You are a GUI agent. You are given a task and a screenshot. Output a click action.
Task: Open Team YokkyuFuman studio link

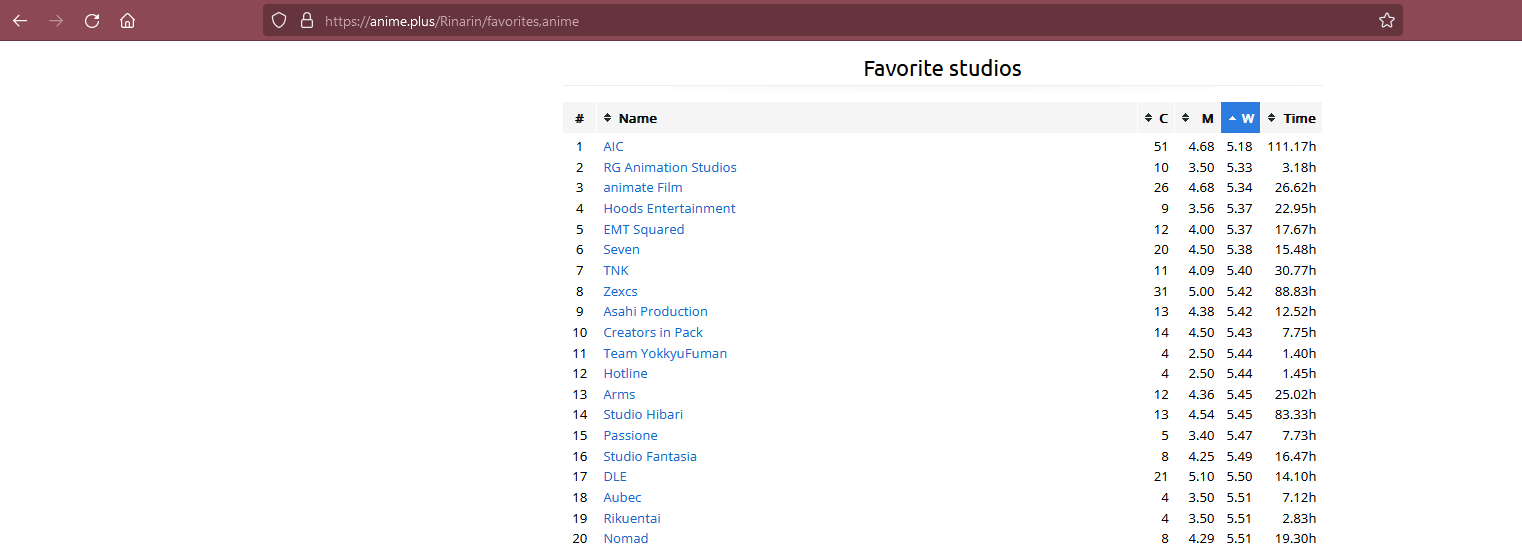coord(665,353)
